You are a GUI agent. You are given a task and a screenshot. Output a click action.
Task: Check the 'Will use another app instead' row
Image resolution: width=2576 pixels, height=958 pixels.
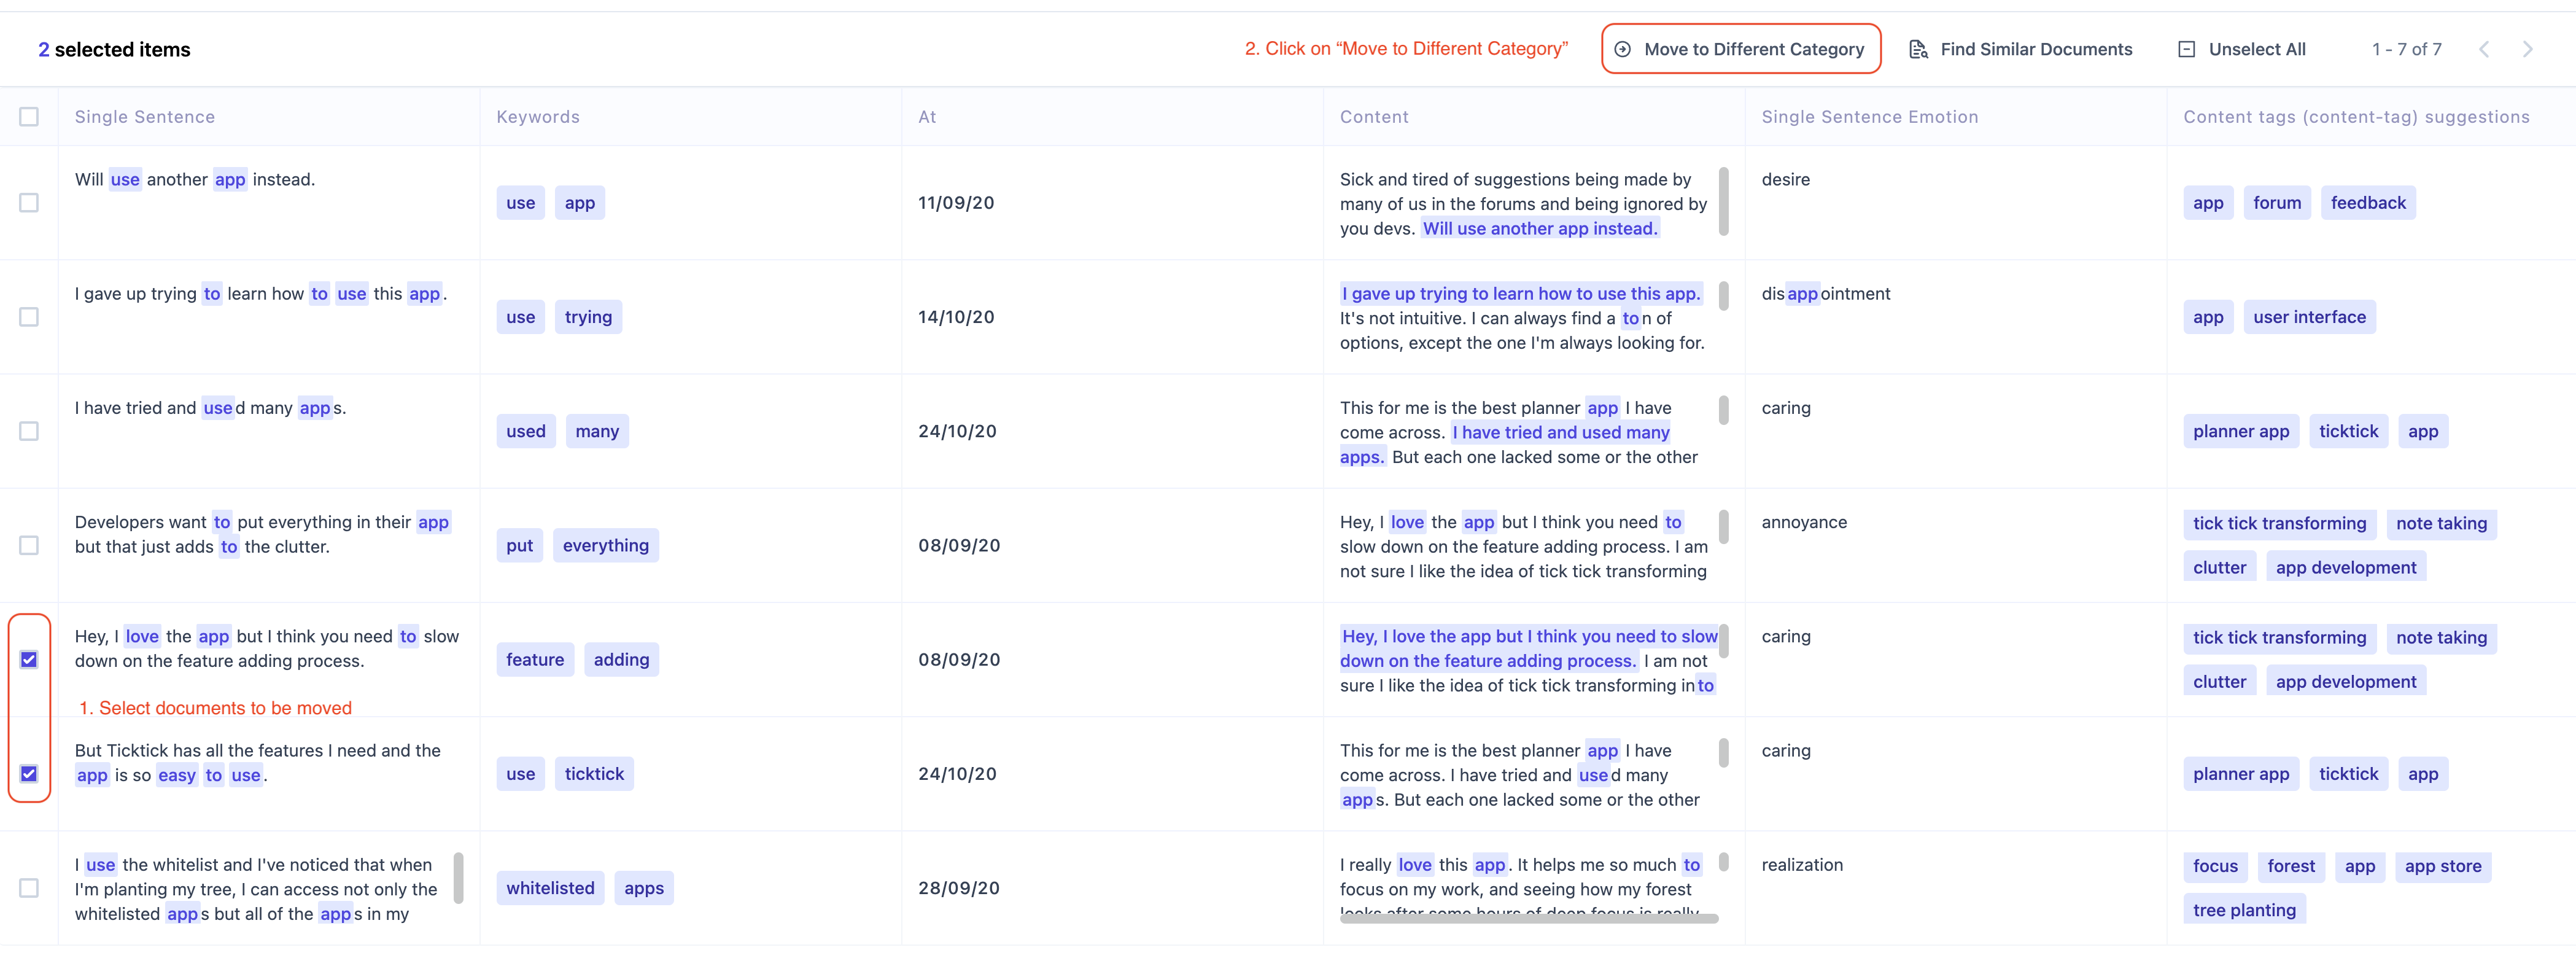click(x=29, y=203)
